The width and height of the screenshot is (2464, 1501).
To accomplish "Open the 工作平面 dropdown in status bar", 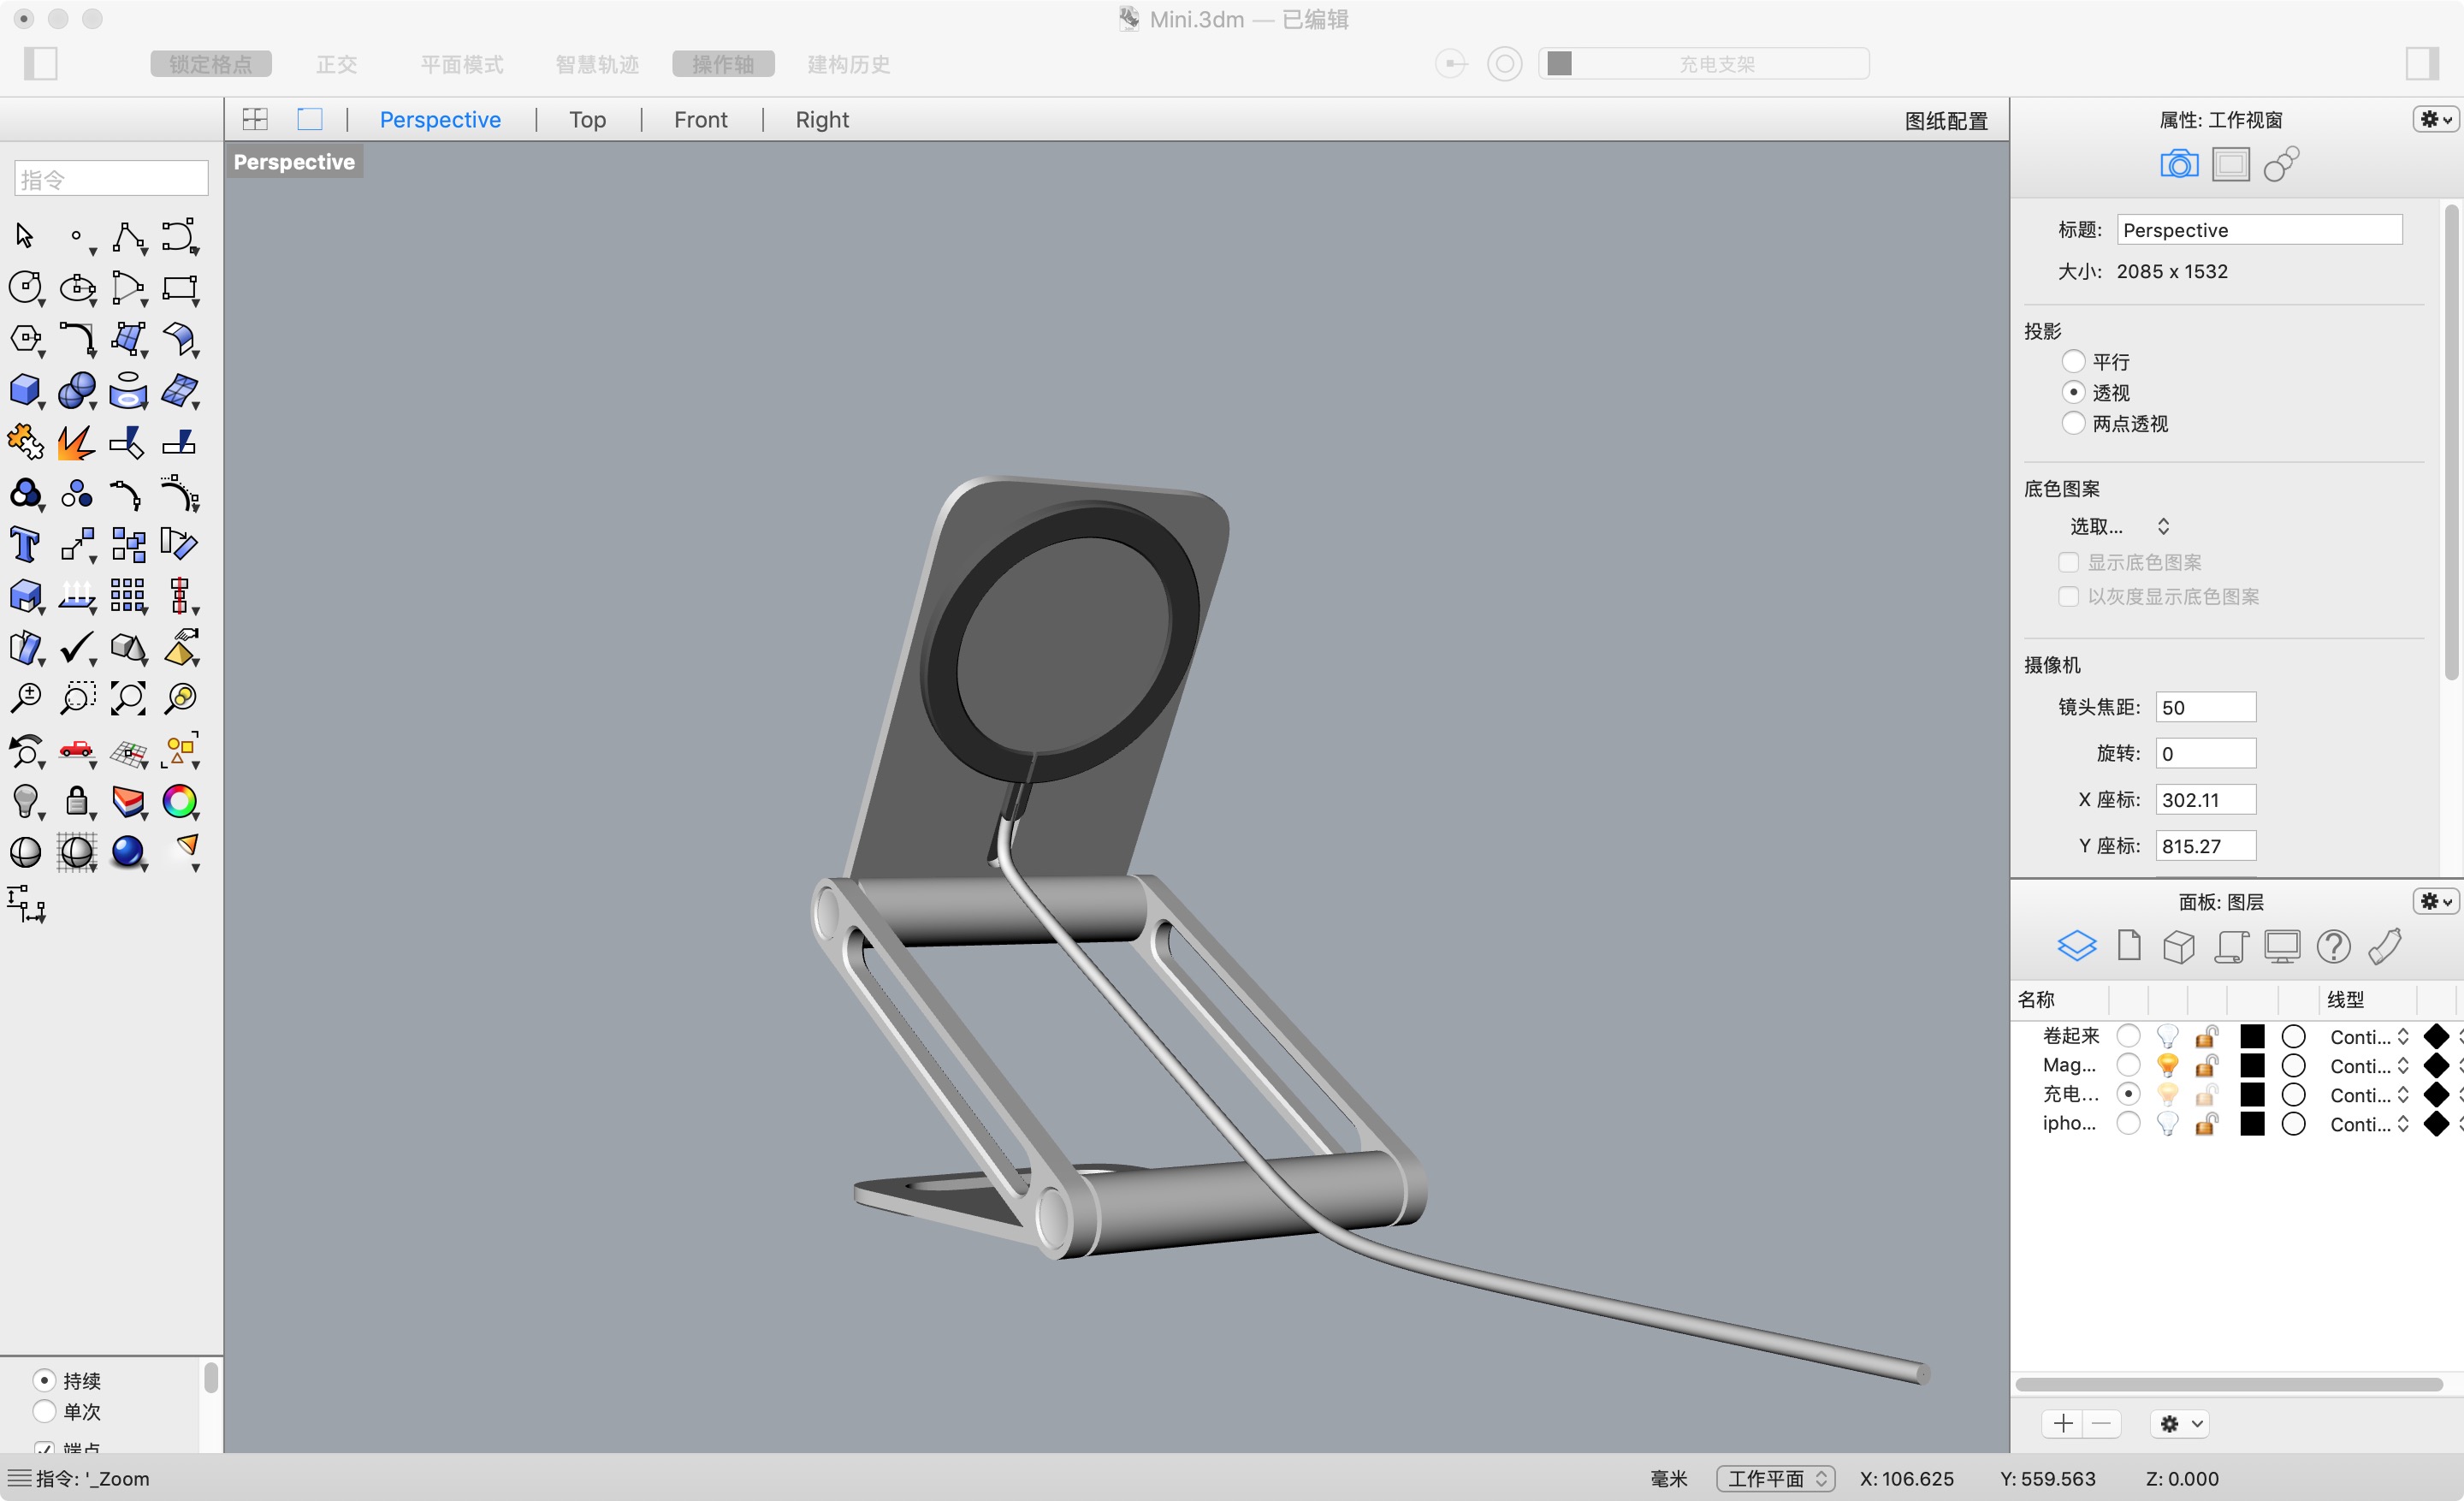I will [1775, 1478].
